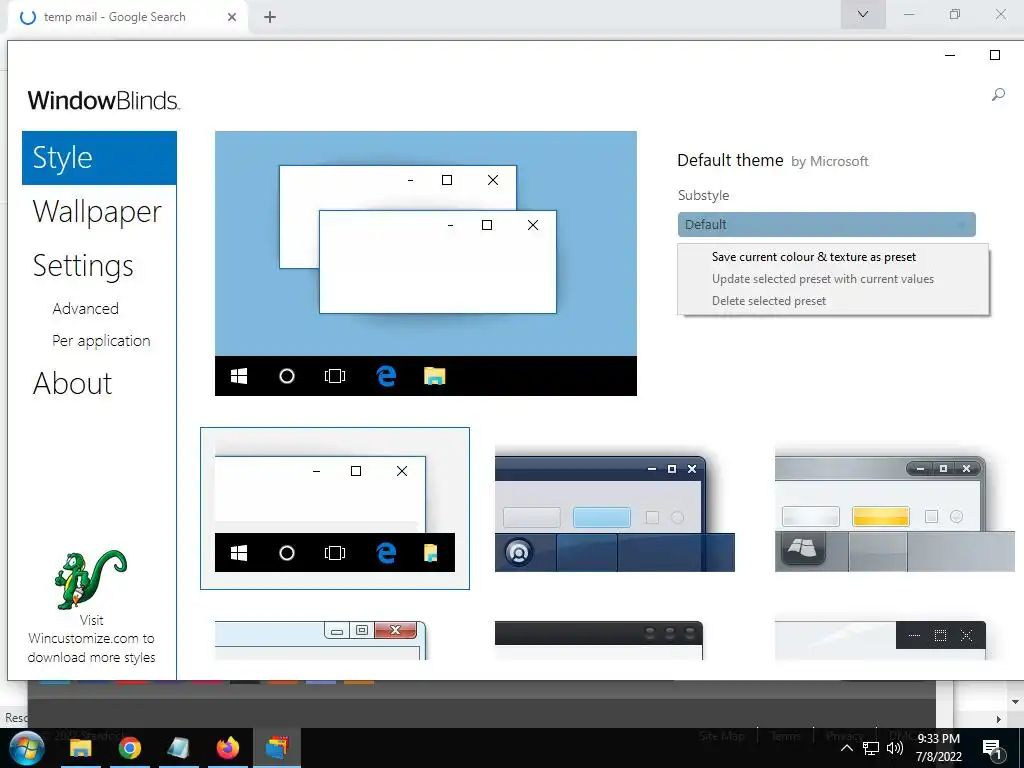Click the WindowBlinds taskbar icon
The height and width of the screenshot is (768, 1024).
click(277, 748)
